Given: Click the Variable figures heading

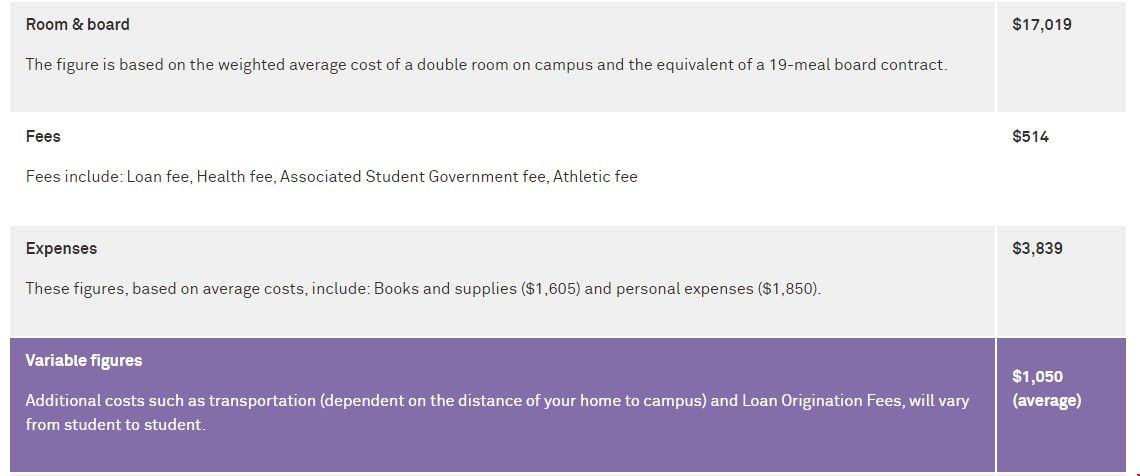Looking at the screenshot, I should pos(84,360).
